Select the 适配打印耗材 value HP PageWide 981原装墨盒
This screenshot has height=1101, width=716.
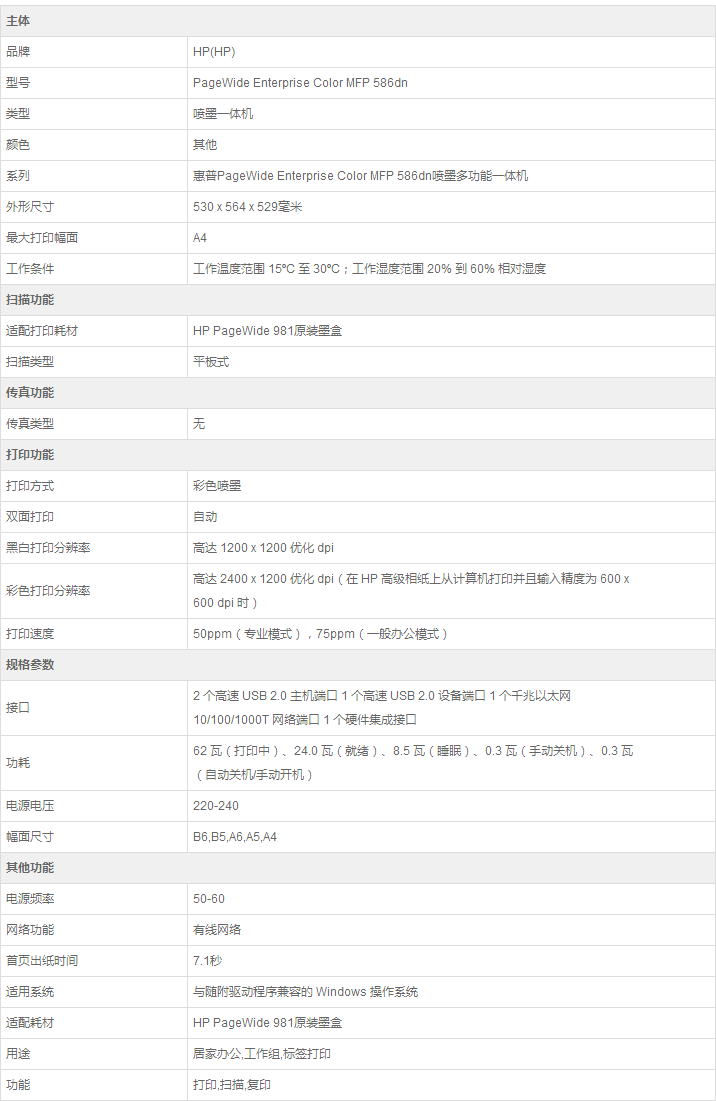click(267, 331)
